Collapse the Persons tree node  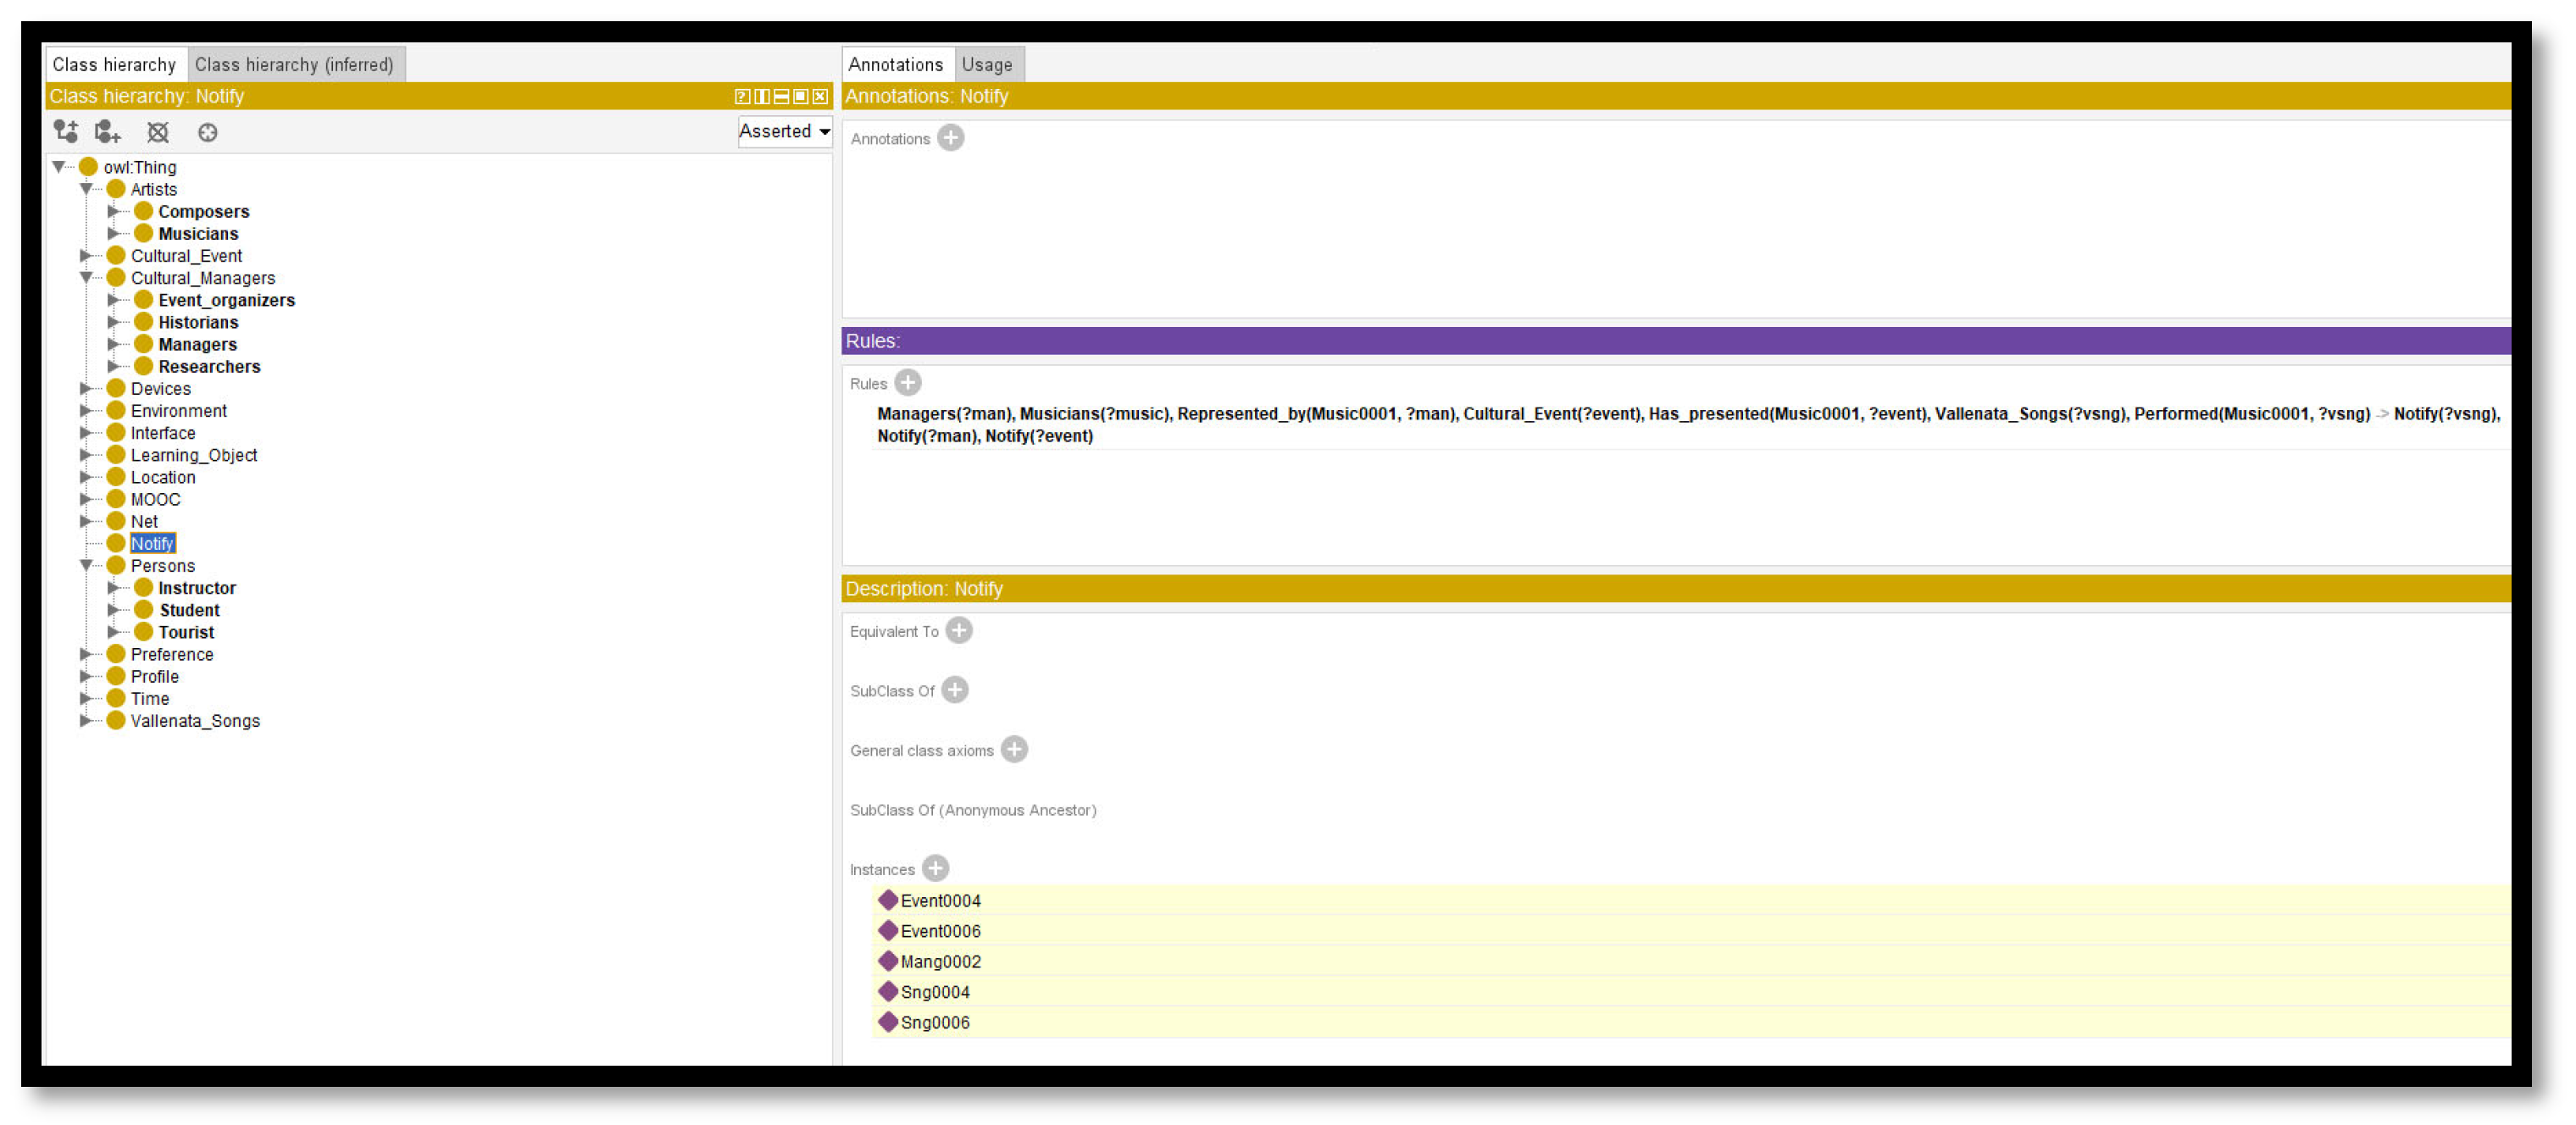click(87, 565)
